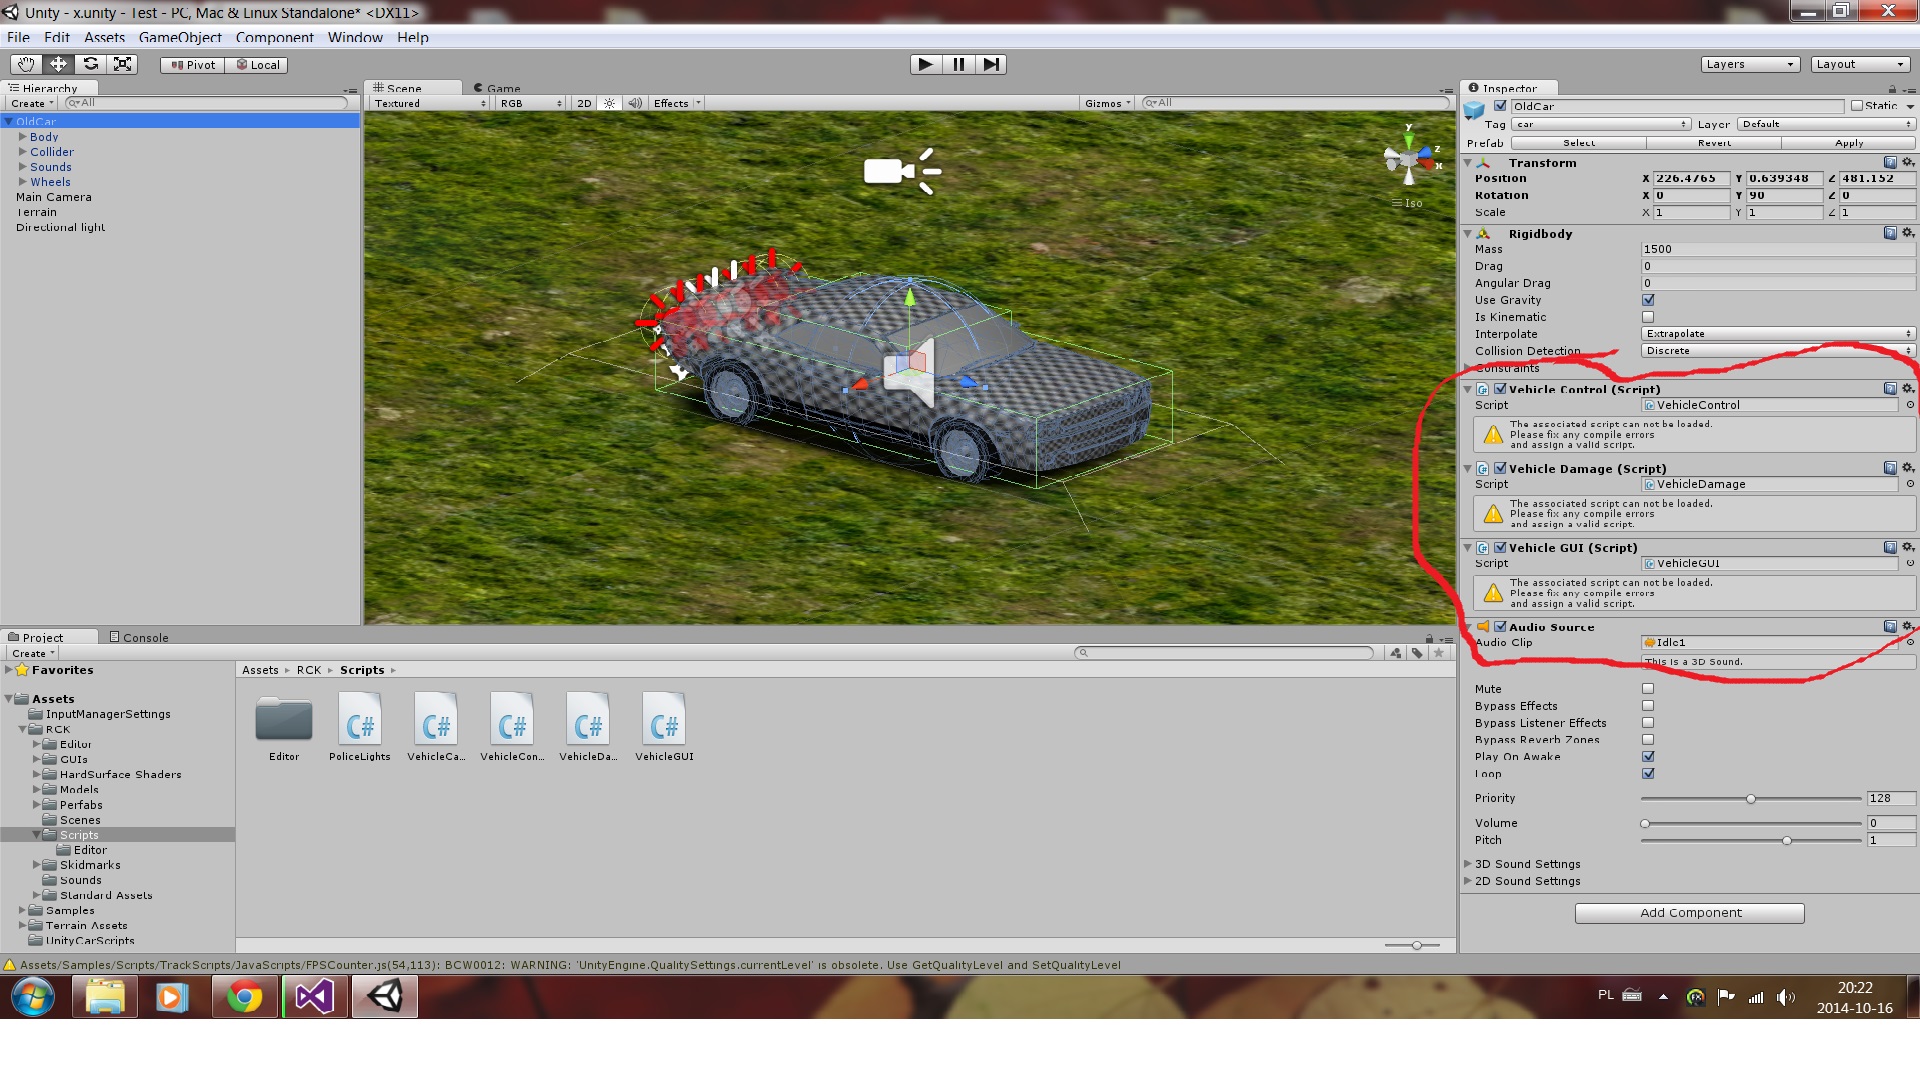
Task: Select the Scale tool icon
Action: (122, 64)
